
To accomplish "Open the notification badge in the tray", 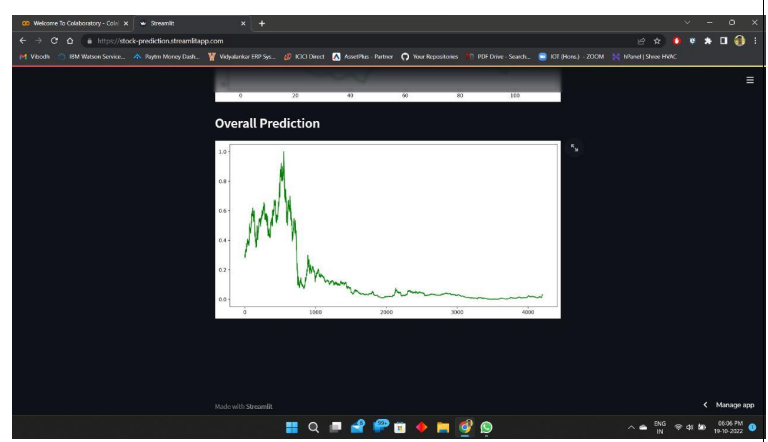I will pos(752,427).
